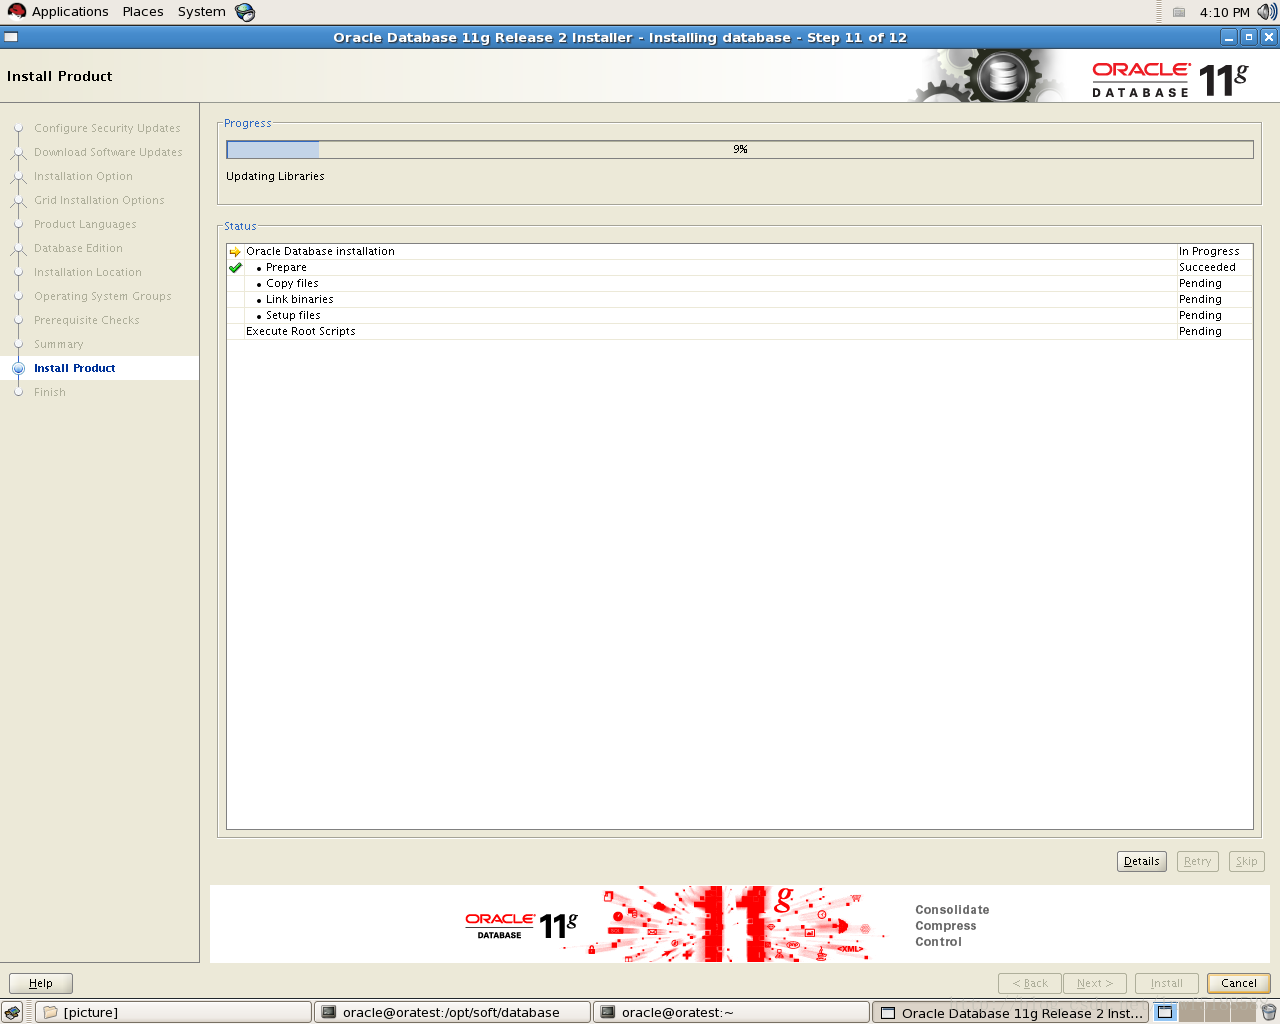
Task: Select the Product Languages step
Action: (85, 224)
